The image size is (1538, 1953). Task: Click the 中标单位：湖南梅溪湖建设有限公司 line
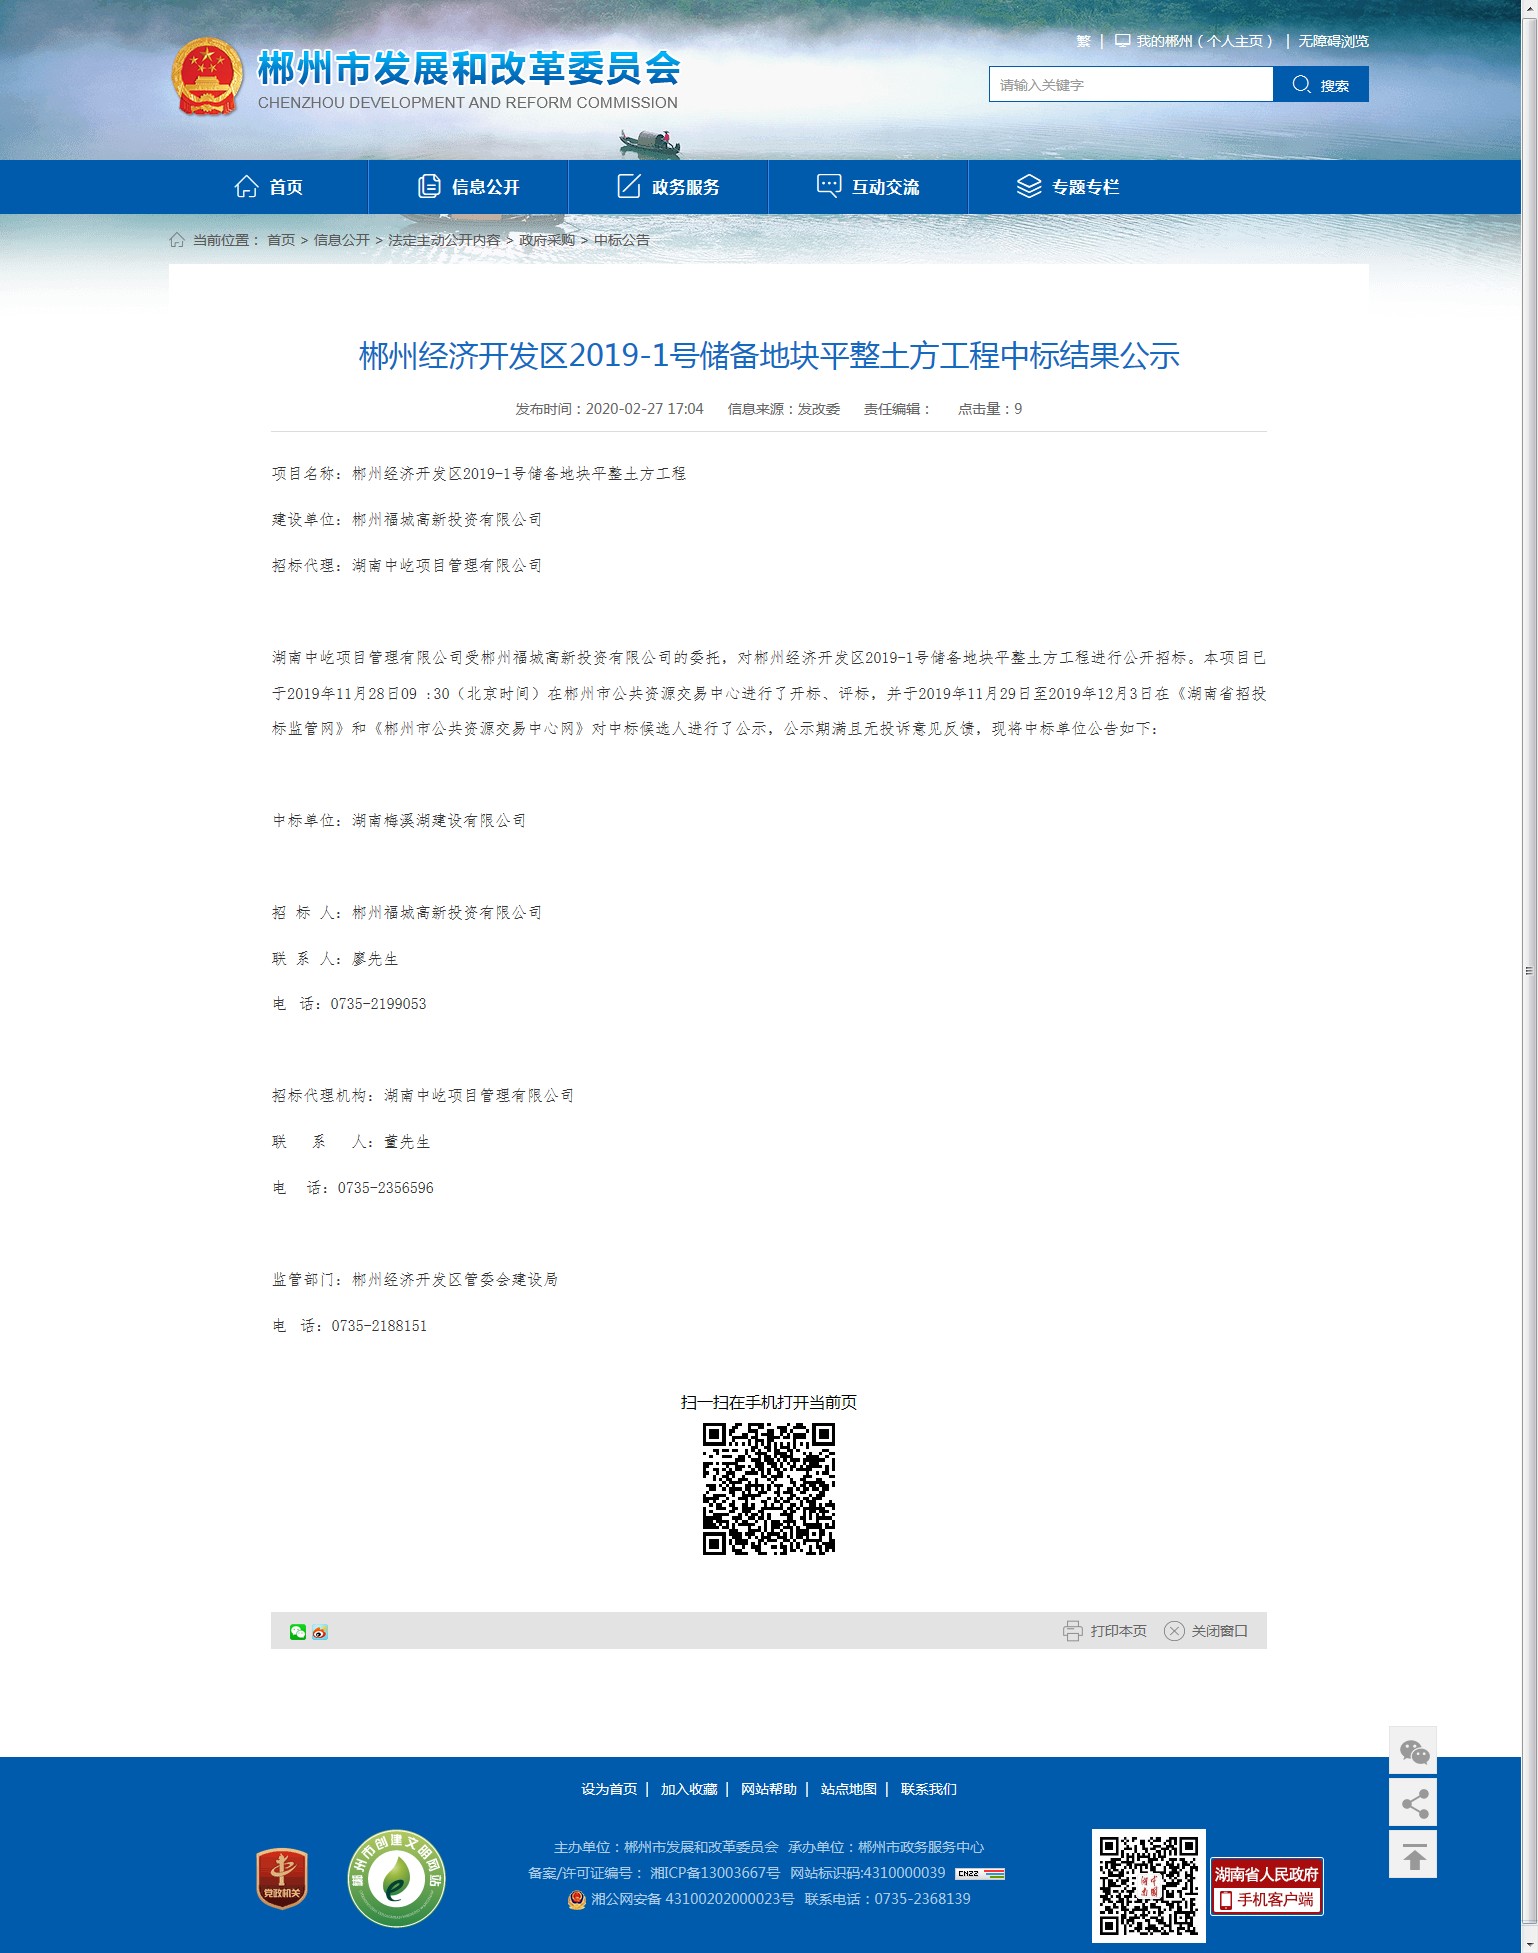pyautogui.click(x=400, y=820)
